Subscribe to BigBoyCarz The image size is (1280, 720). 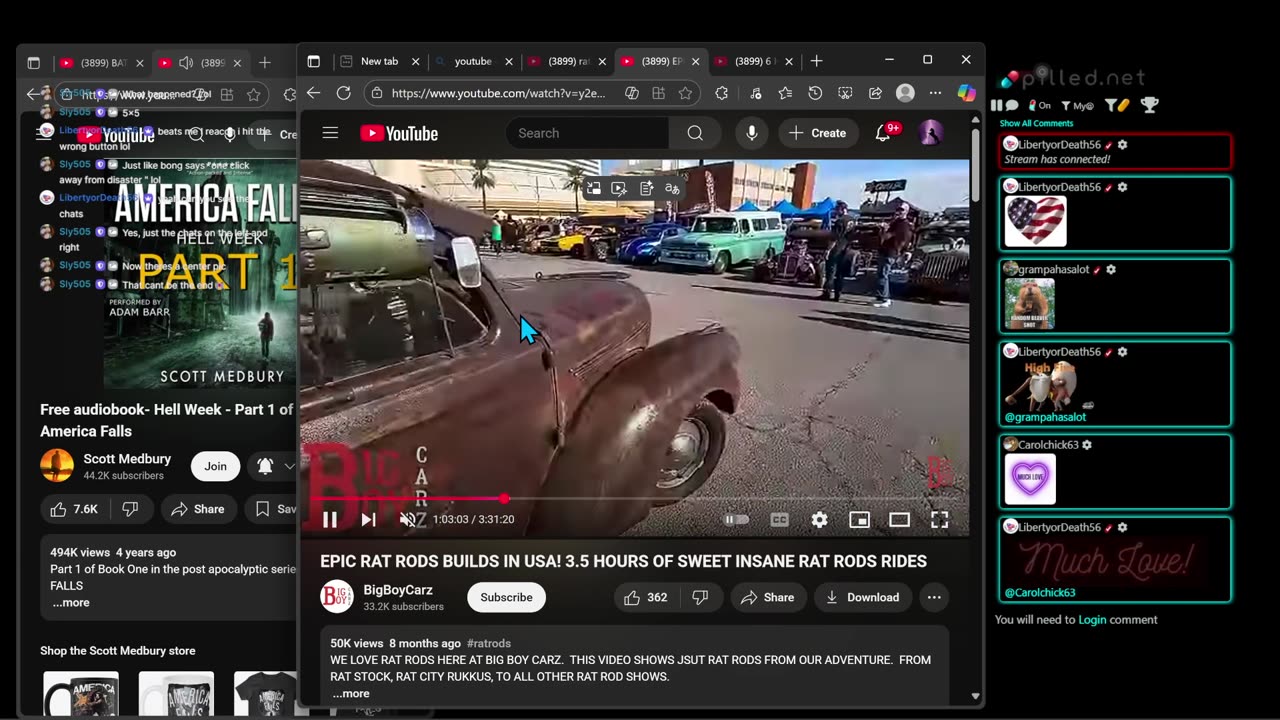[x=506, y=597]
